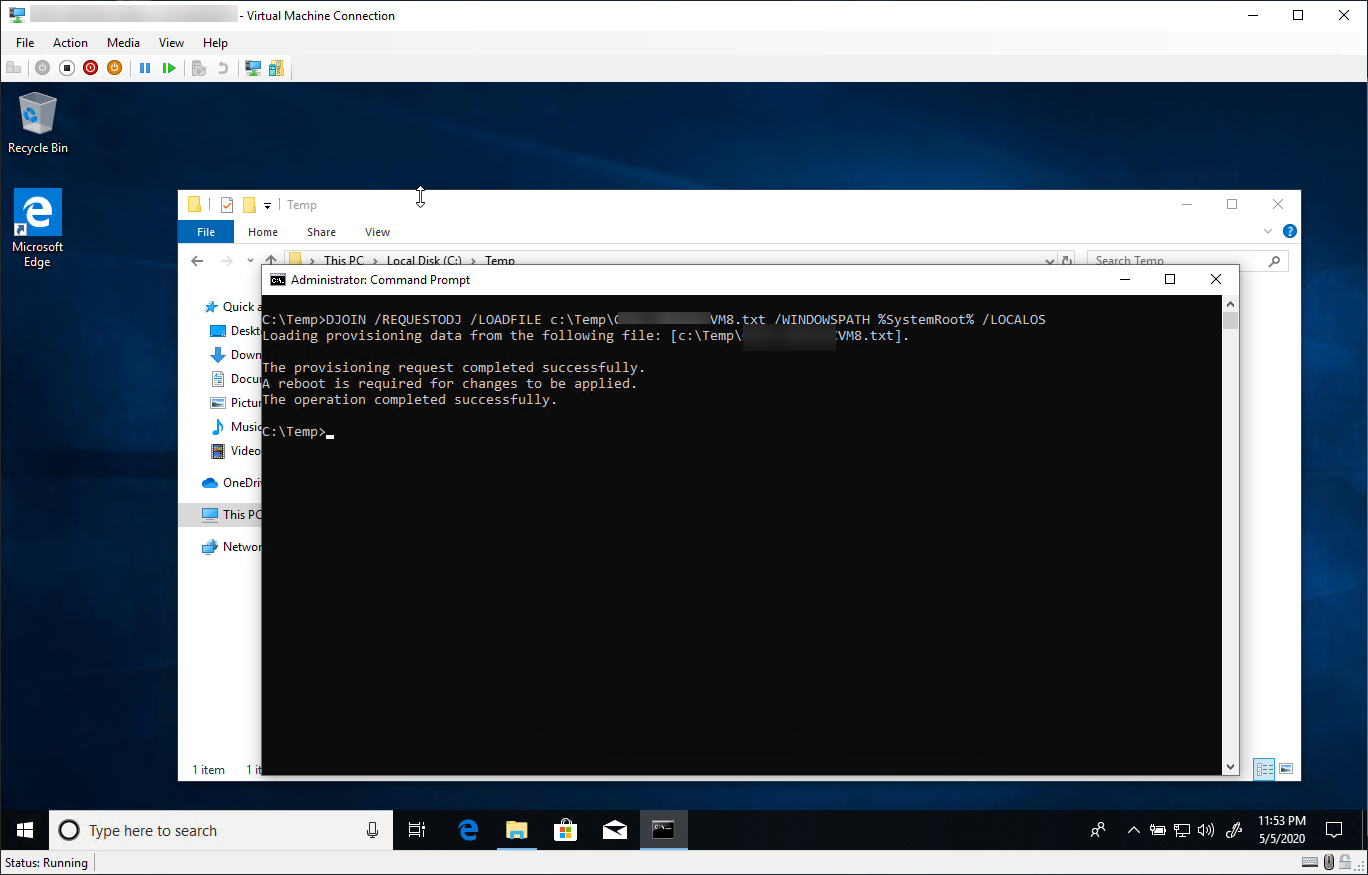Select Desktop in navigation pane
This screenshot has width=1368, height=875.
point(236,331)
